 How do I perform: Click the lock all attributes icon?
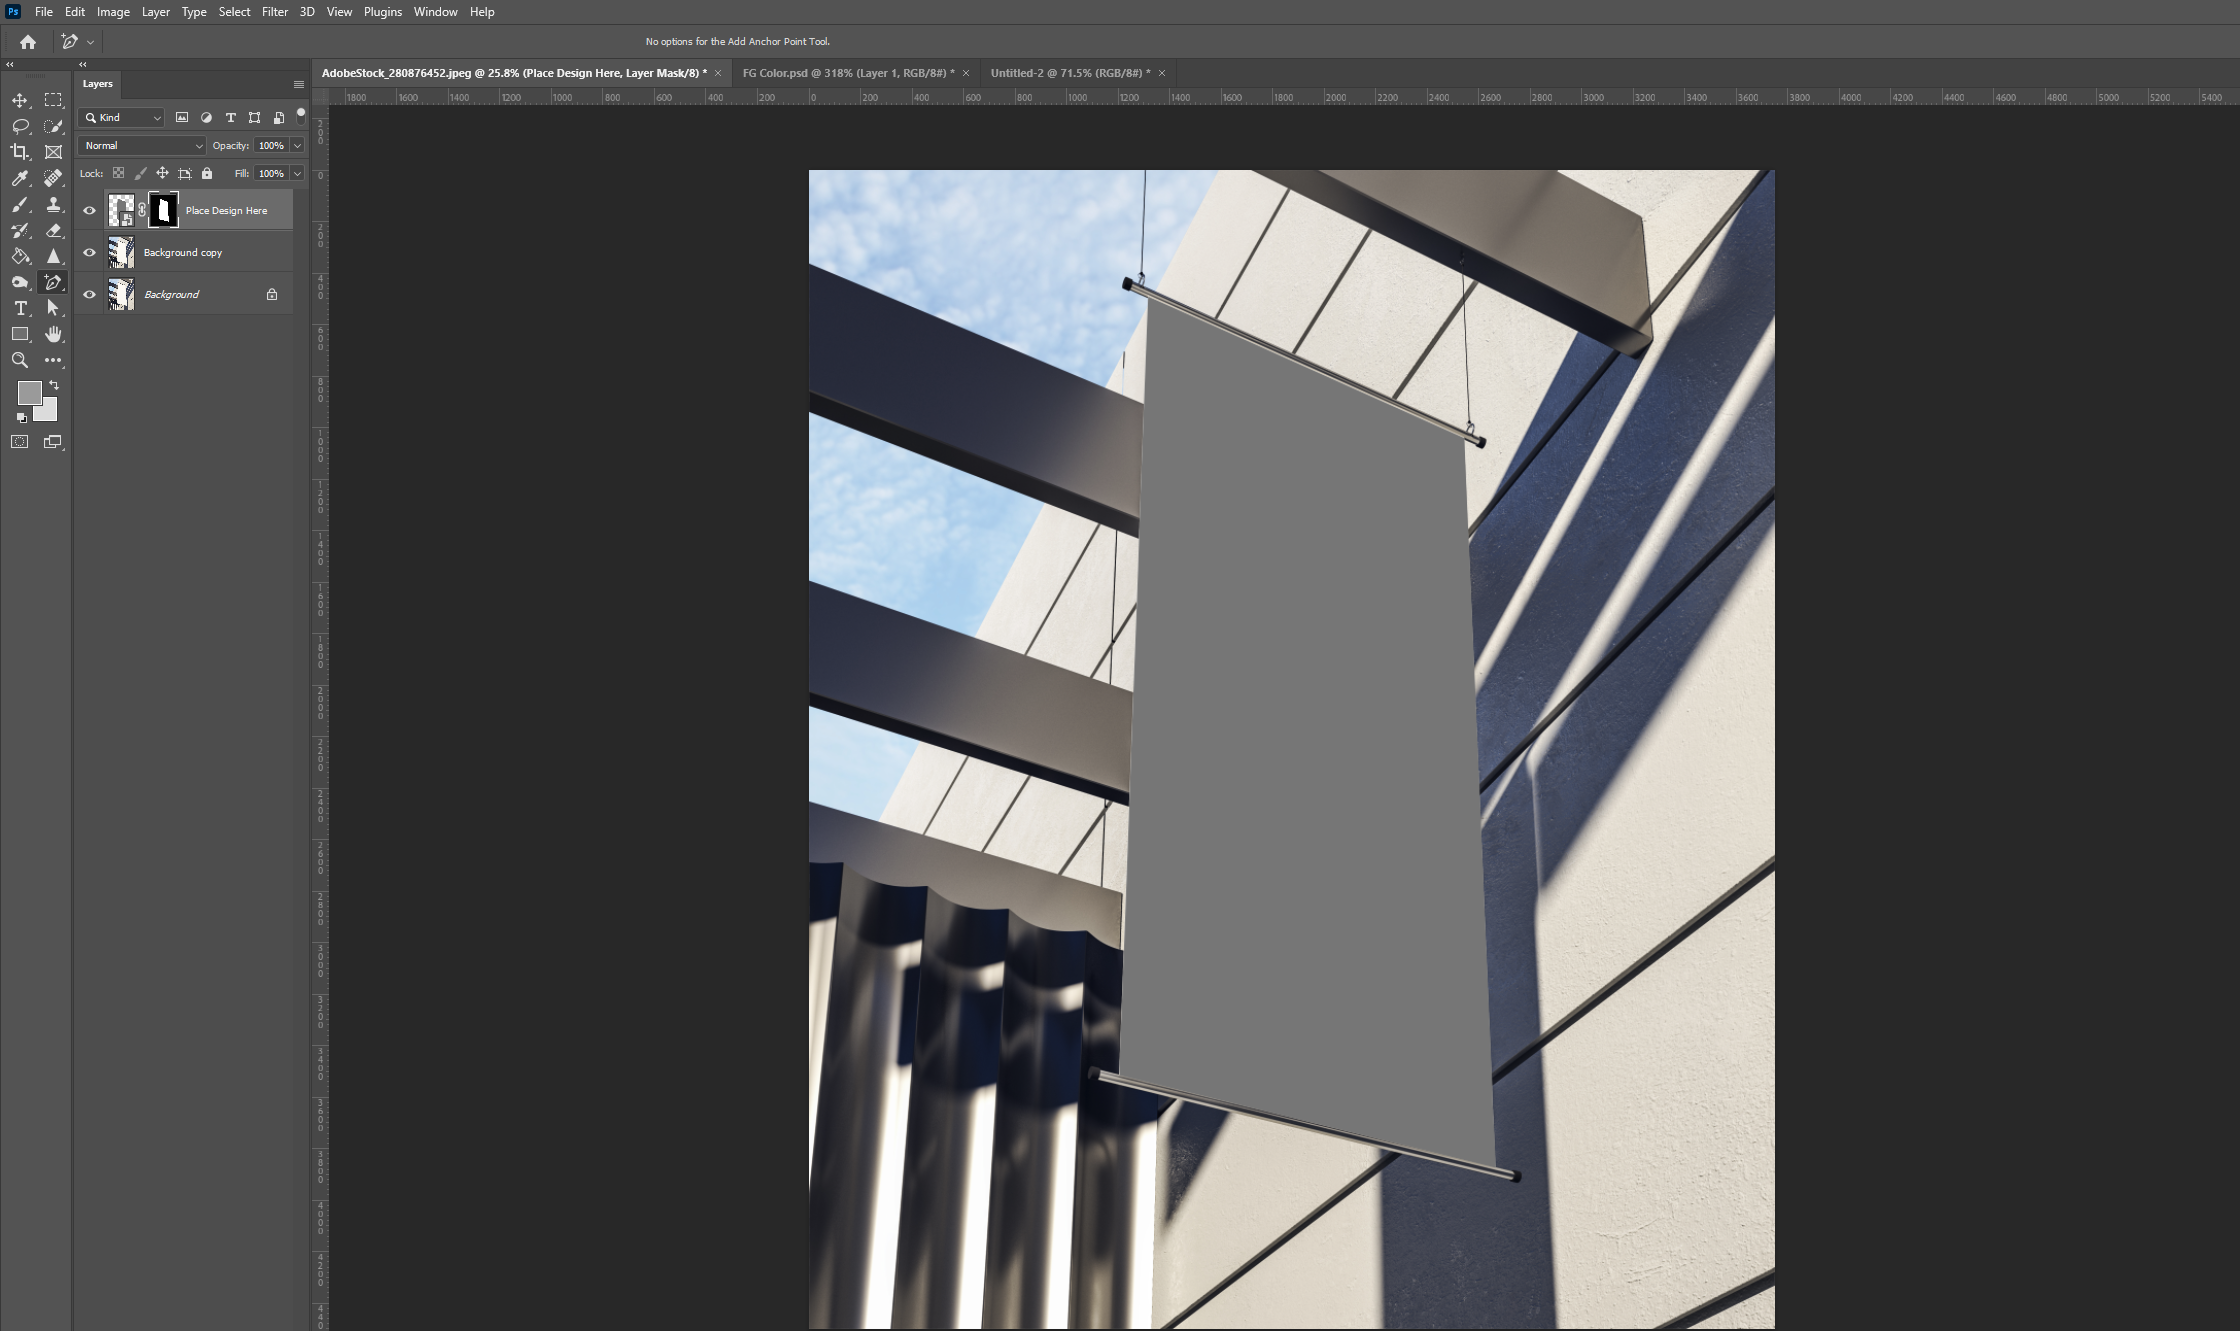(207, 173)
